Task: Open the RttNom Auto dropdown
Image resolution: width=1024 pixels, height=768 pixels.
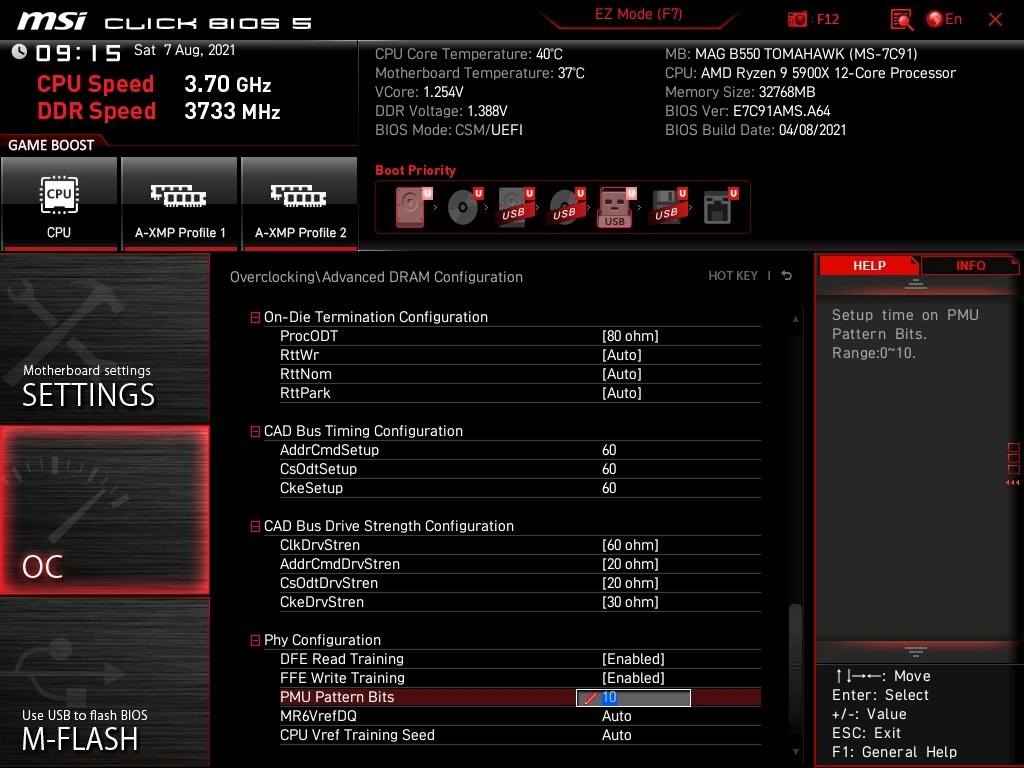Action: [622, 374]
